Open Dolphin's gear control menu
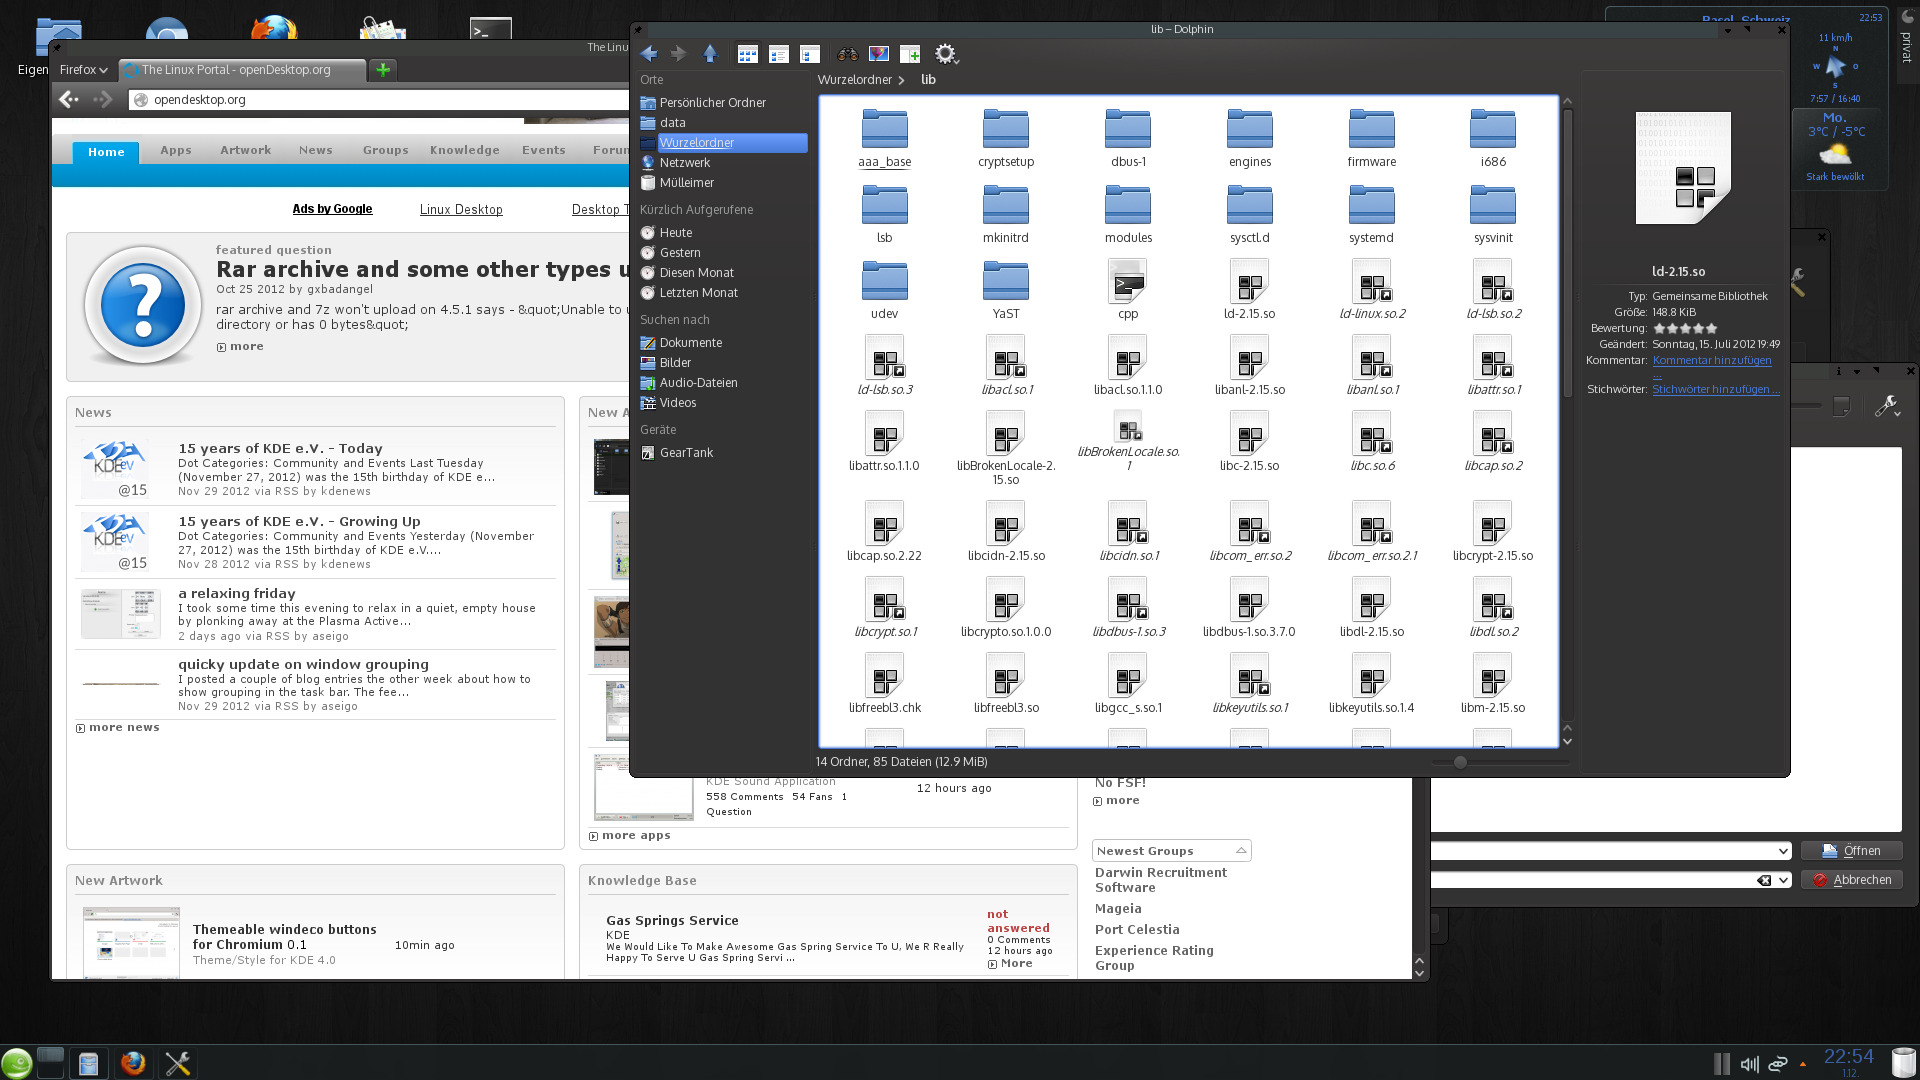Image resolution: width=1920 pixels, height=1080 pixels. (x=946, y=54)
